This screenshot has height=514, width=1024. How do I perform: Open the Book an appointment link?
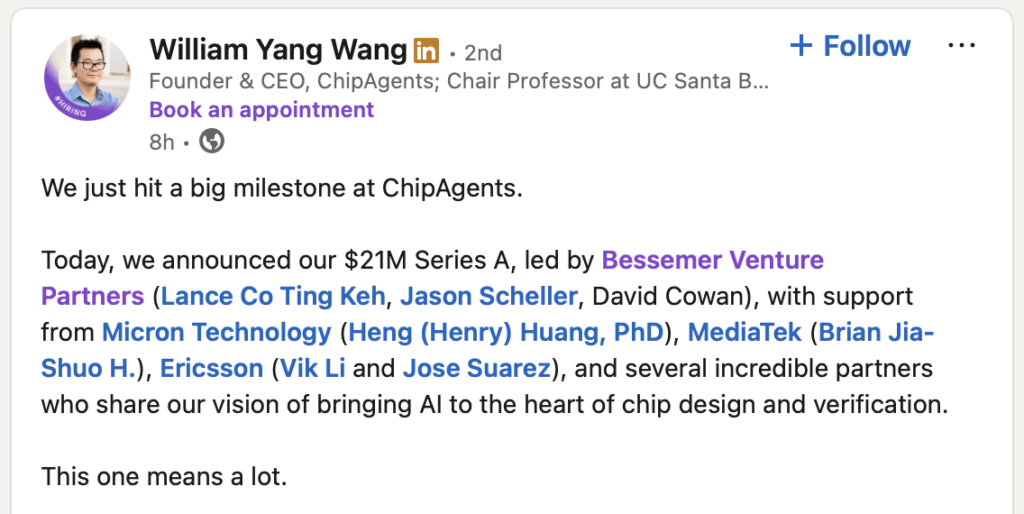tap(261, 109)
